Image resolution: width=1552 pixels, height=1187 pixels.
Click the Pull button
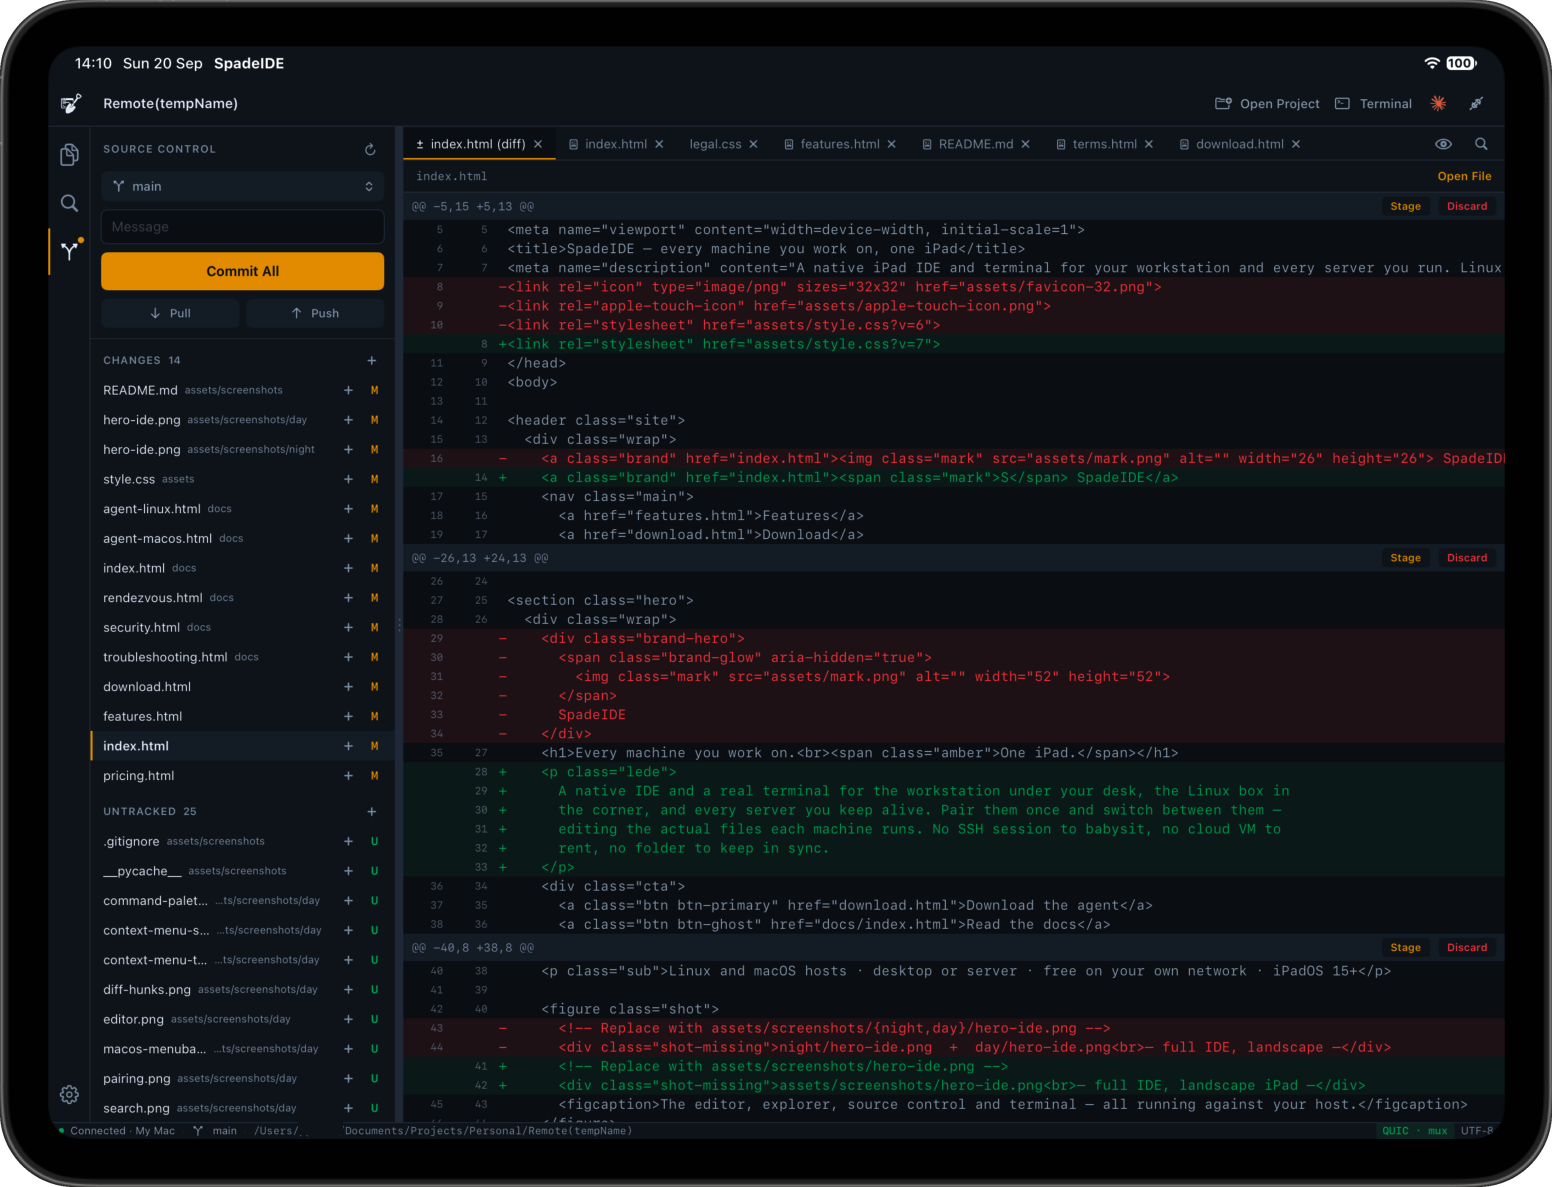[x=170, y=313]
